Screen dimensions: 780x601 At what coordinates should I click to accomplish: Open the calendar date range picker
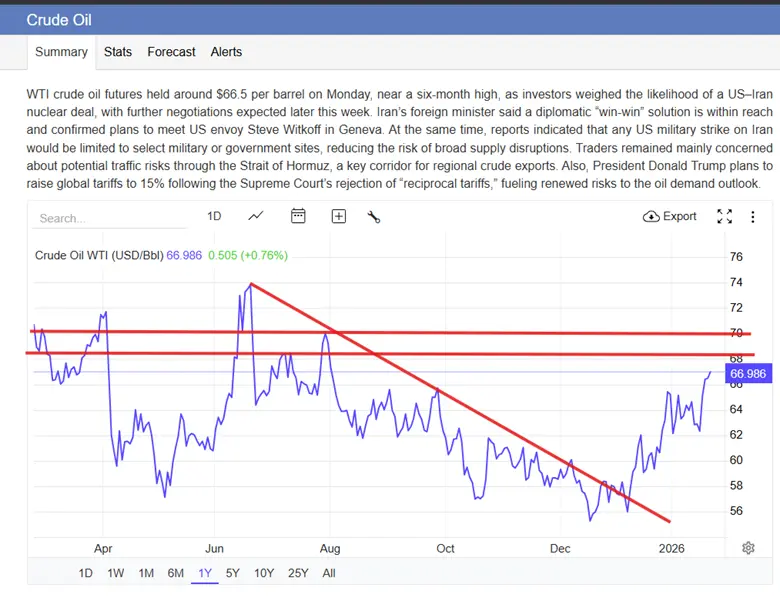pyautogui.click(x=298, y=216)
